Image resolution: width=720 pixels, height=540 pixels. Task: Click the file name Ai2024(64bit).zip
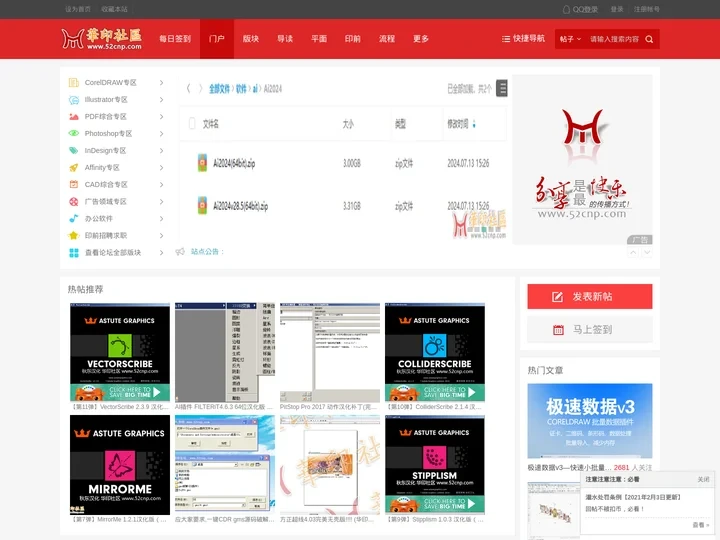click(234, 163)
